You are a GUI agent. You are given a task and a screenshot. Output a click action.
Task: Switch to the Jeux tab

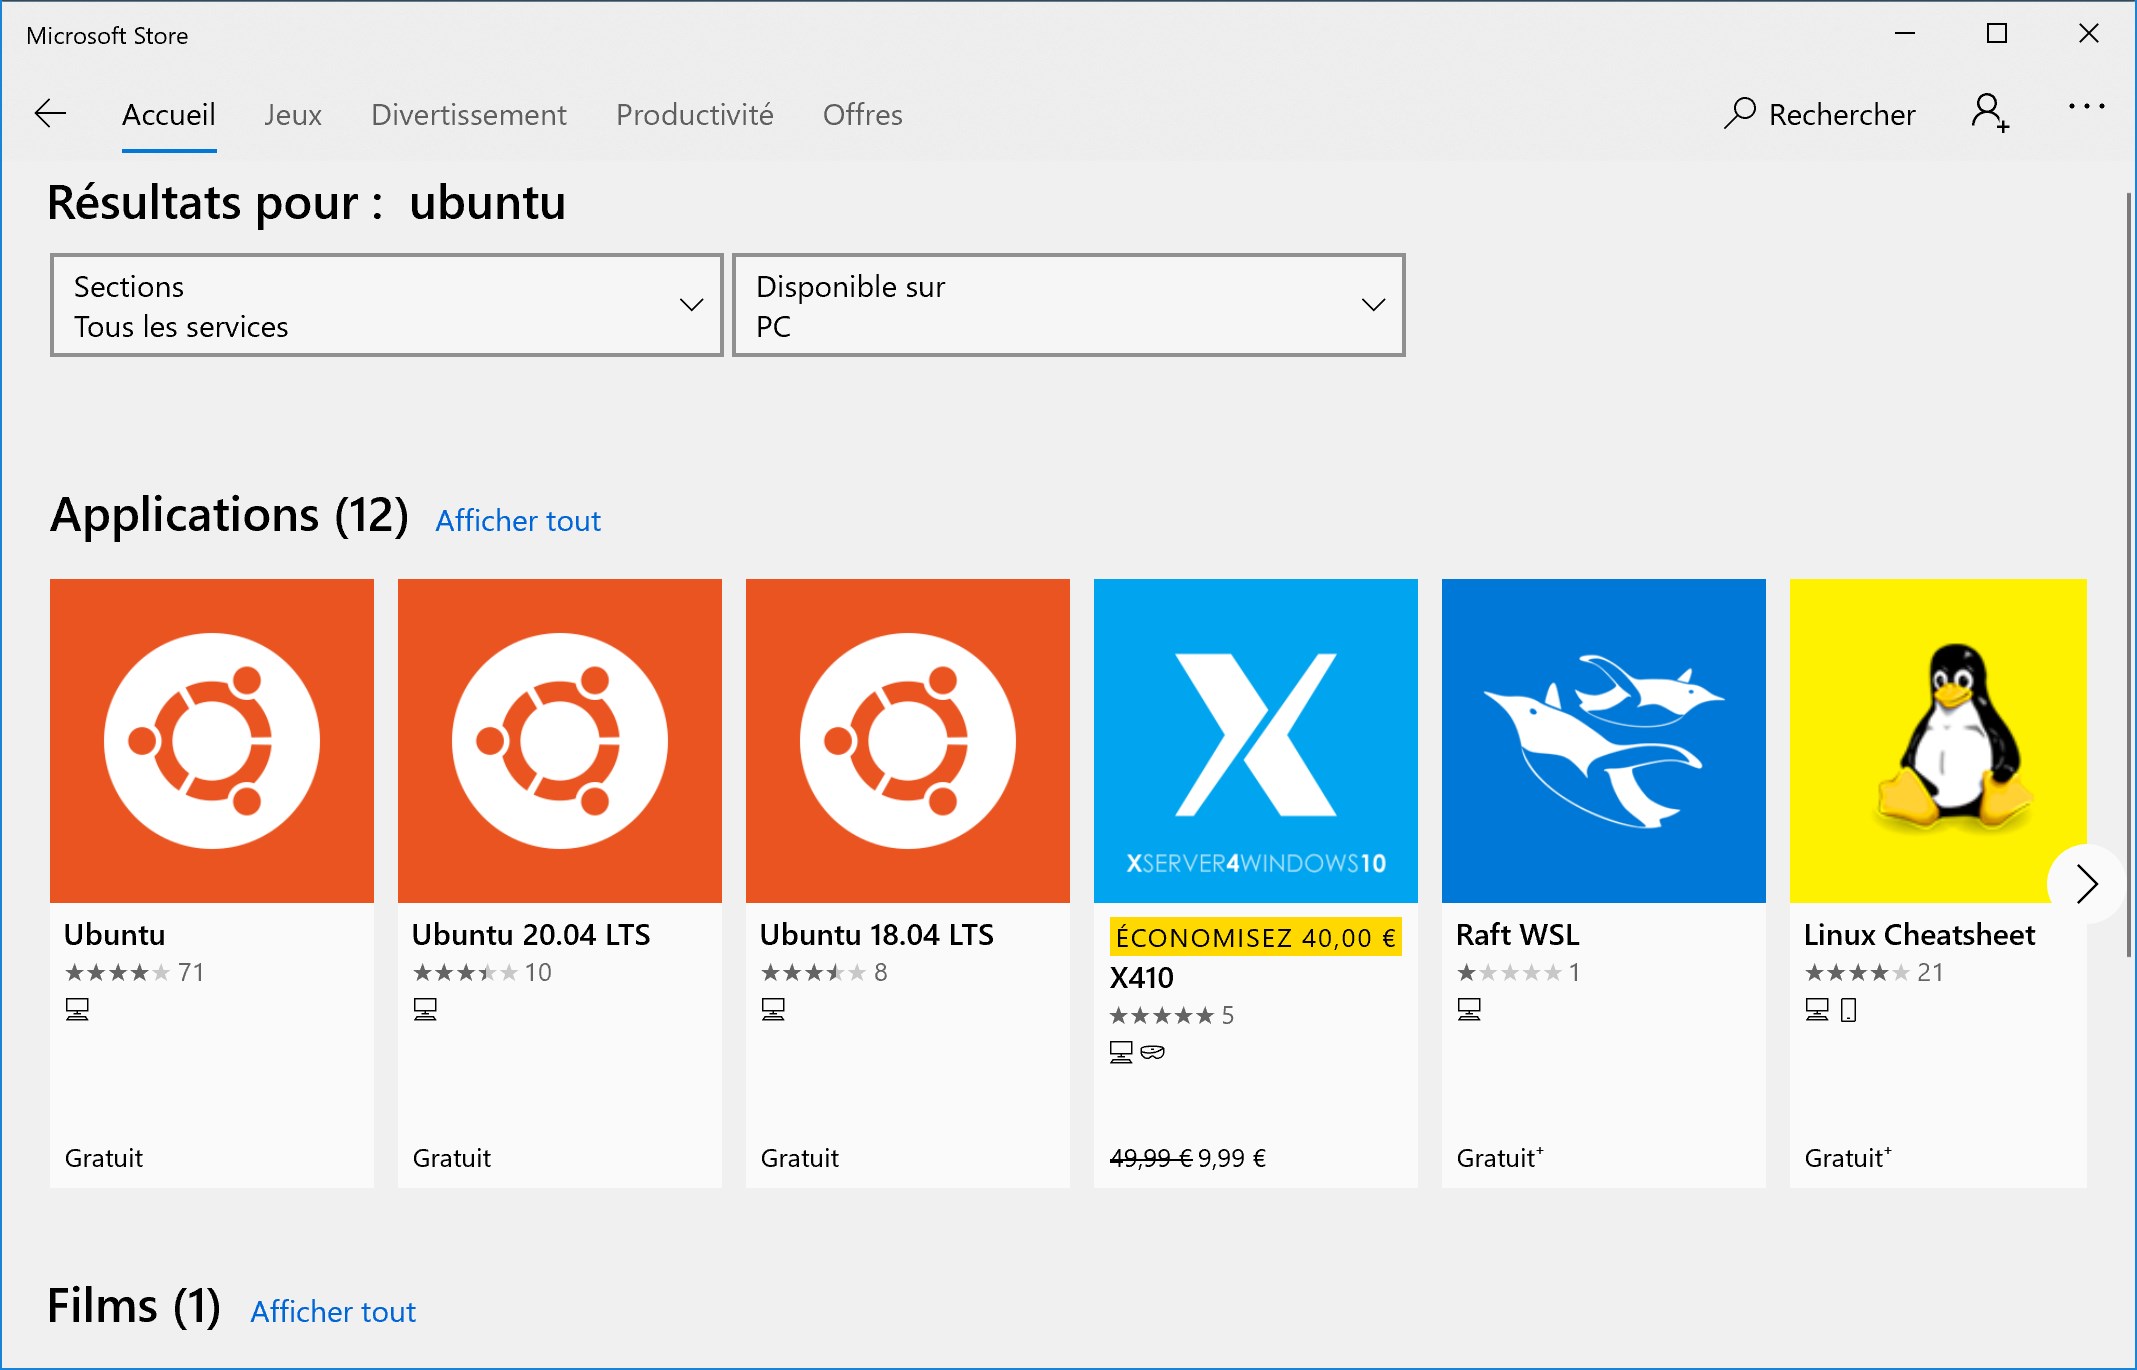[293, 115]
